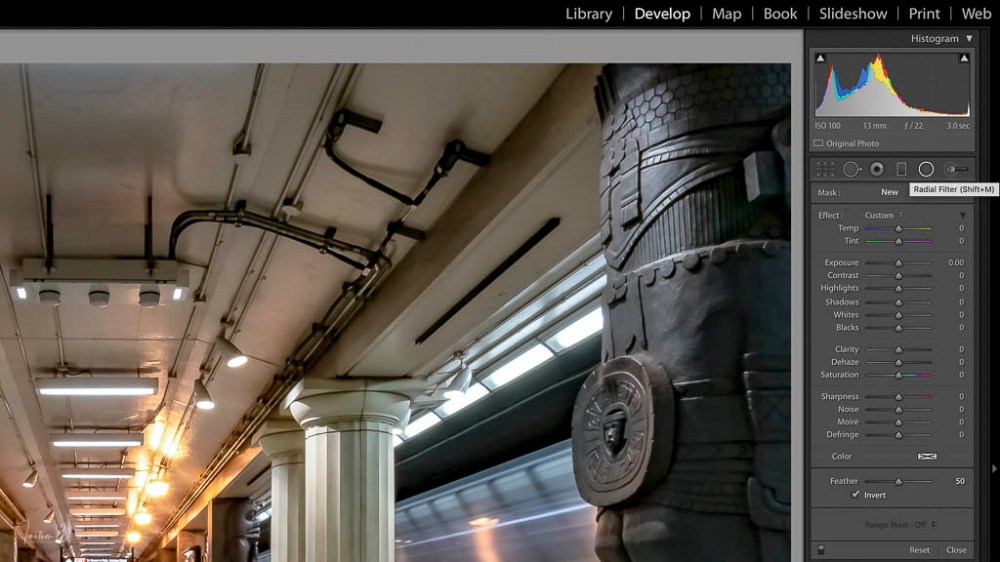
Task: Click the Dehaze slider handle
Action: [899, 362]
